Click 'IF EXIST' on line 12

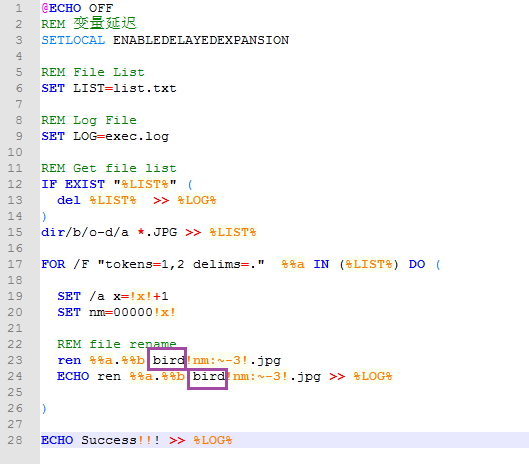(x=73, y=184)
